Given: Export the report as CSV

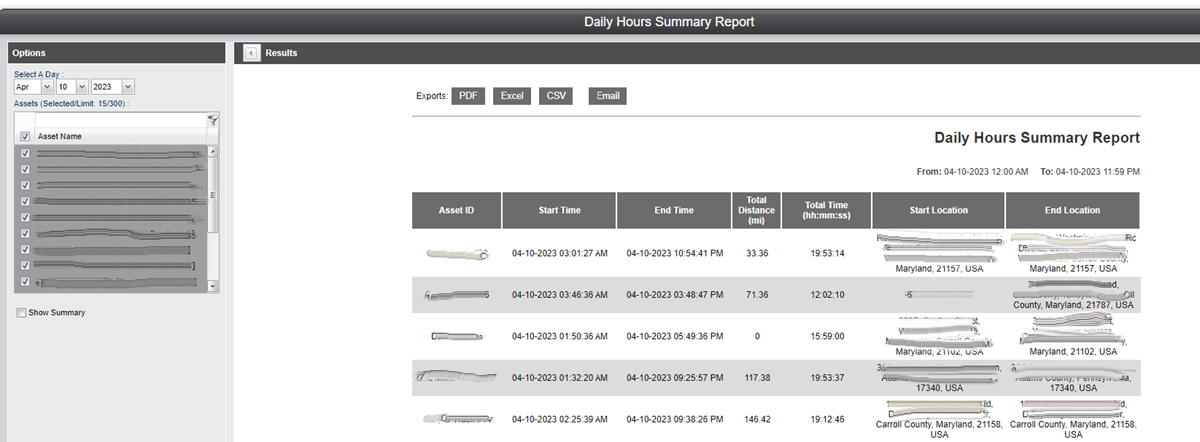Looking at the screenshot, I should pyautogui.click(x=556, y=96).
